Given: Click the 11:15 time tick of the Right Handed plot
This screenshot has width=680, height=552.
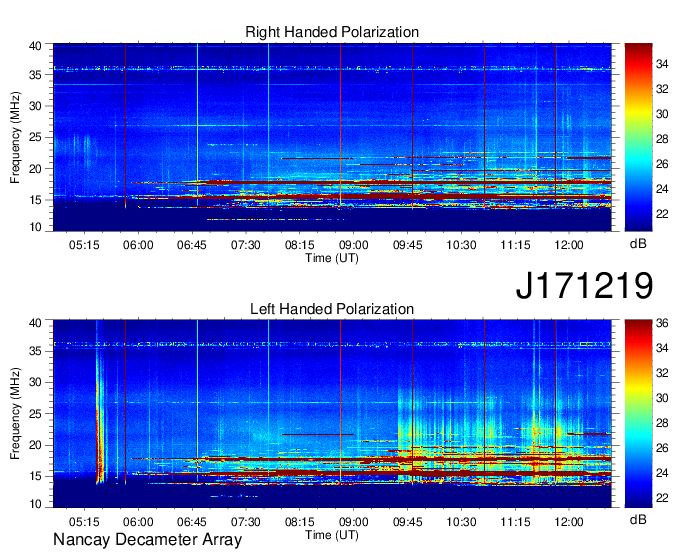Looking at the screenshot, I should pyautogui.click(x=515, y=245).
